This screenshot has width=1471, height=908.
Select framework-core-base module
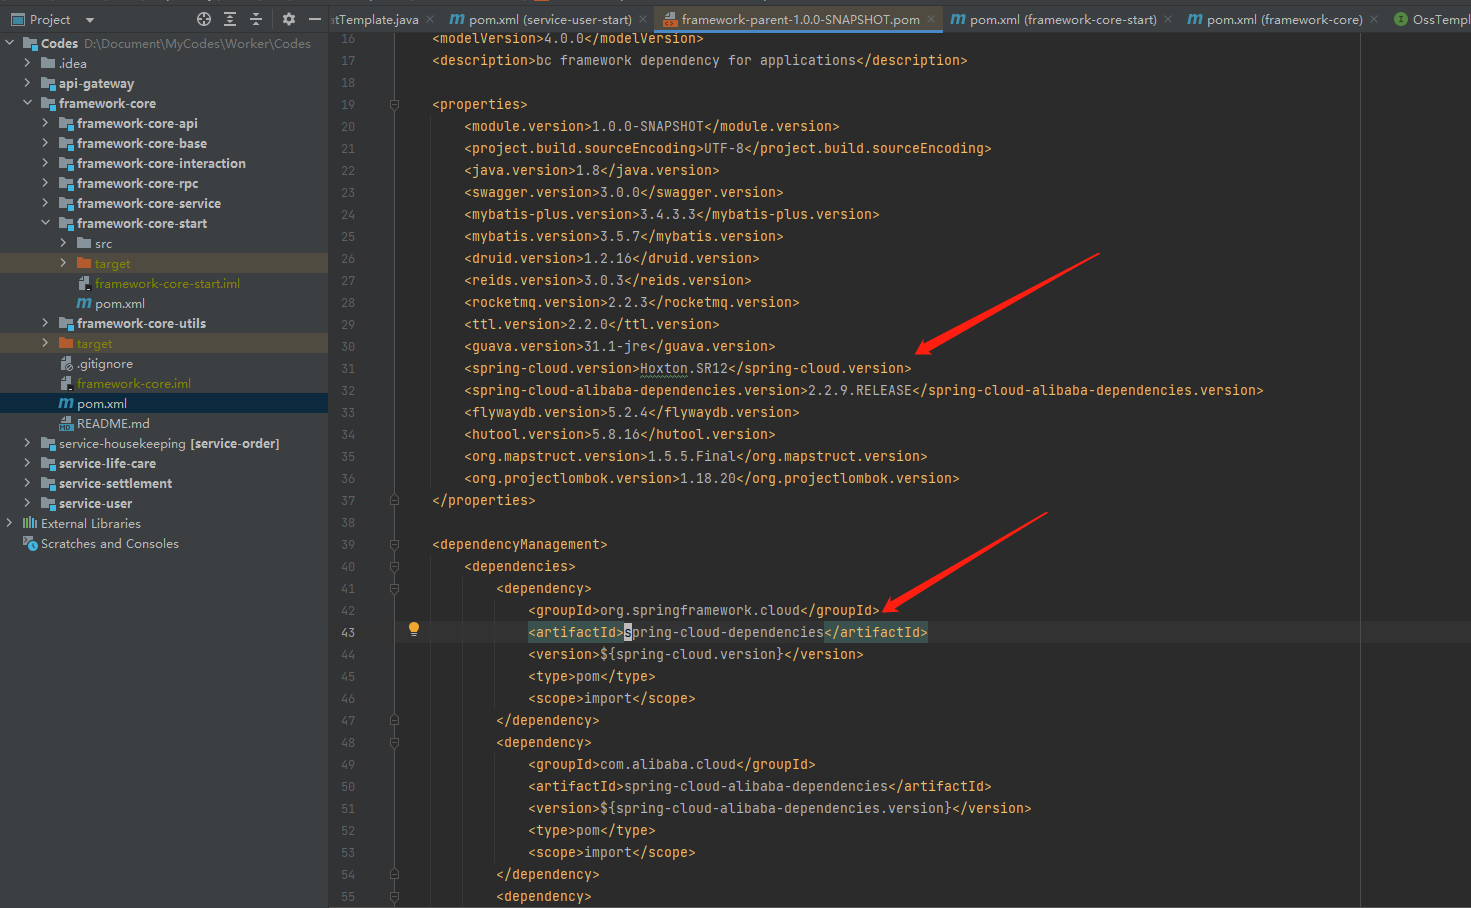[x=142, y=143]
